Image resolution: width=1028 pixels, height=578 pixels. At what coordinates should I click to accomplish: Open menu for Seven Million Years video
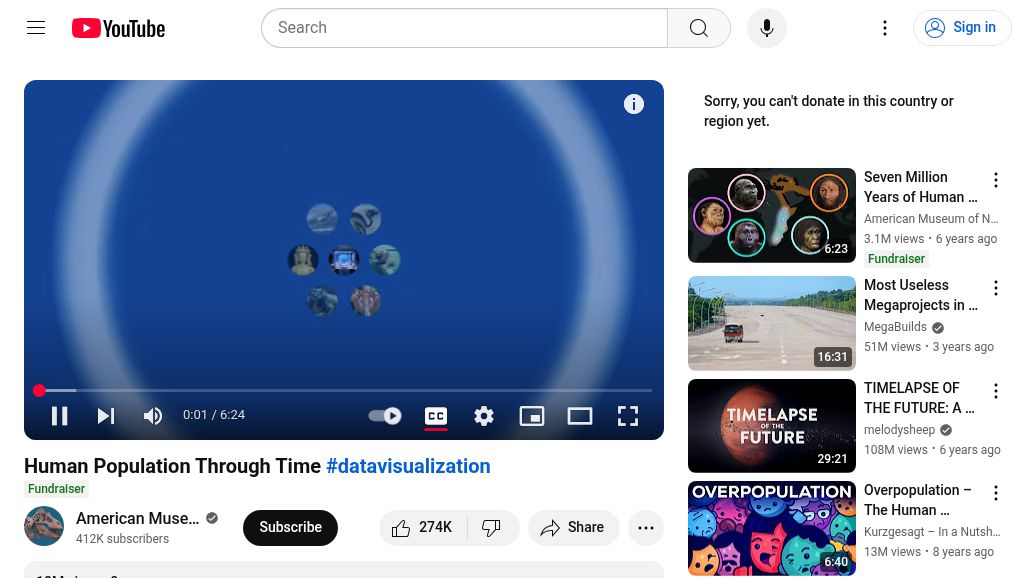pos(995,180)
